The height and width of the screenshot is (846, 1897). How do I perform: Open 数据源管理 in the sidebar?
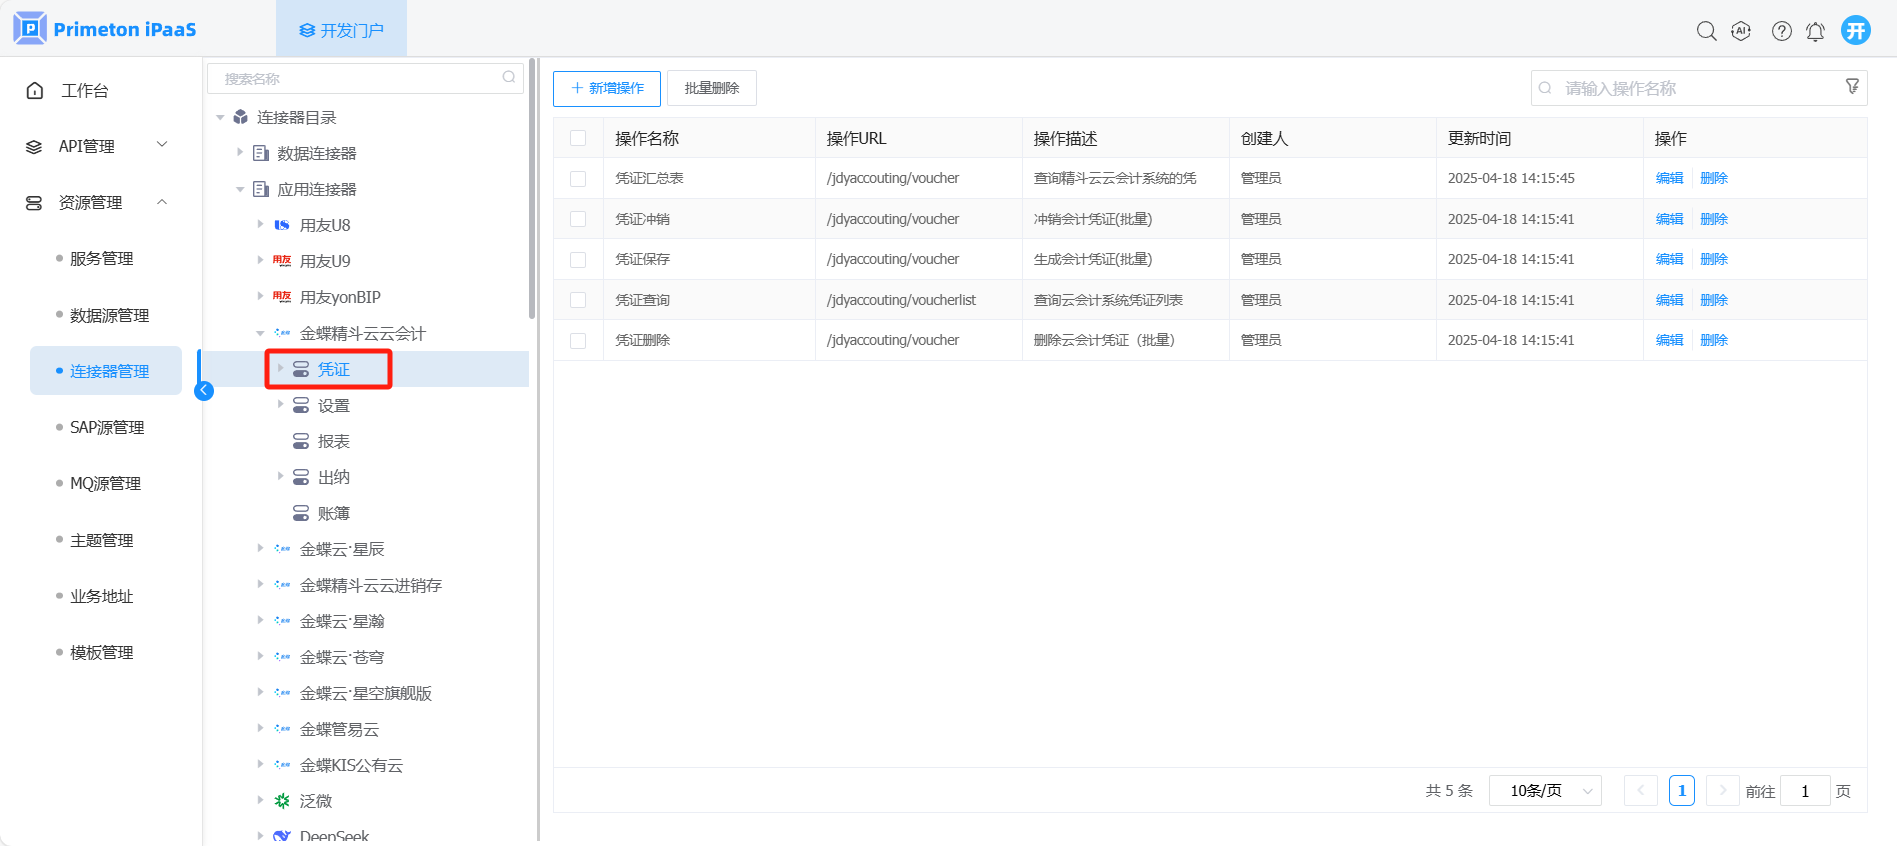[x=109, y=315]
